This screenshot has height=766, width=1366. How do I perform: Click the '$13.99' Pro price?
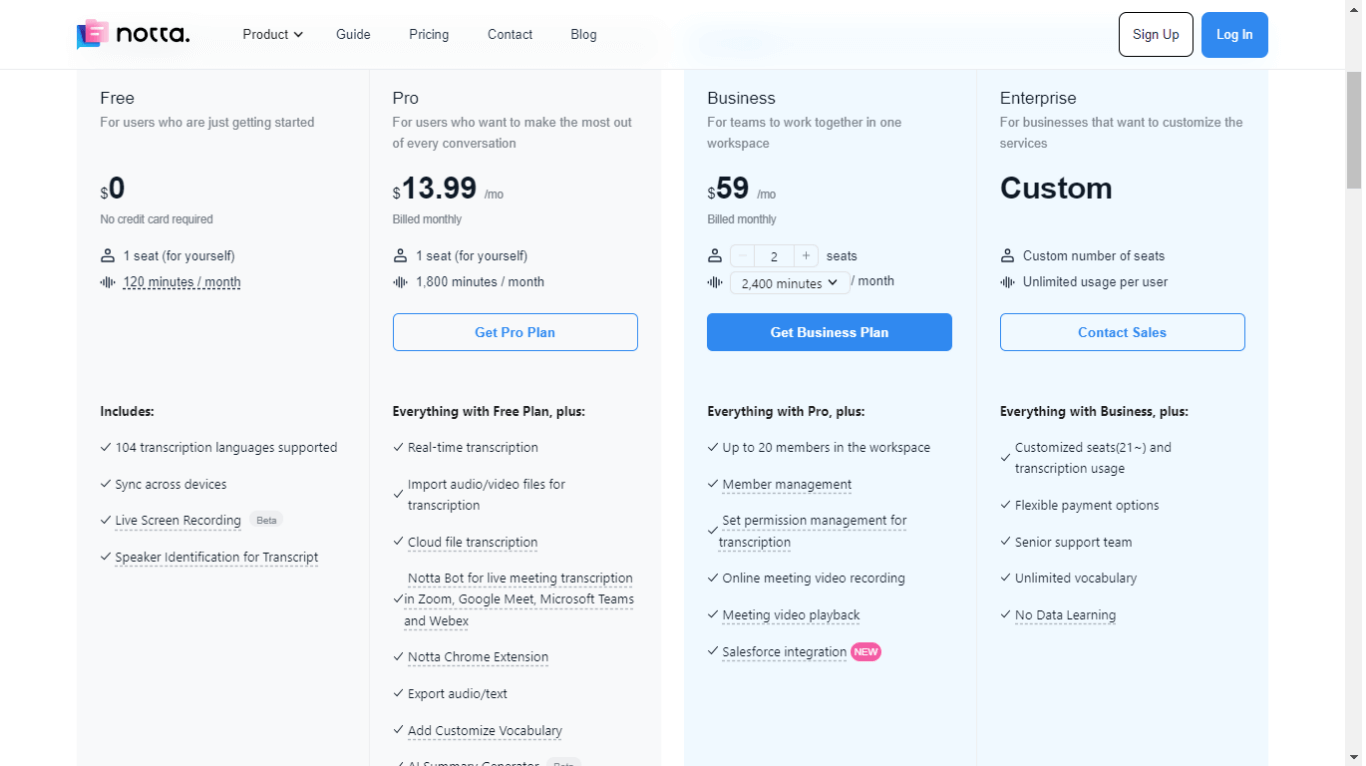(434, 188)
